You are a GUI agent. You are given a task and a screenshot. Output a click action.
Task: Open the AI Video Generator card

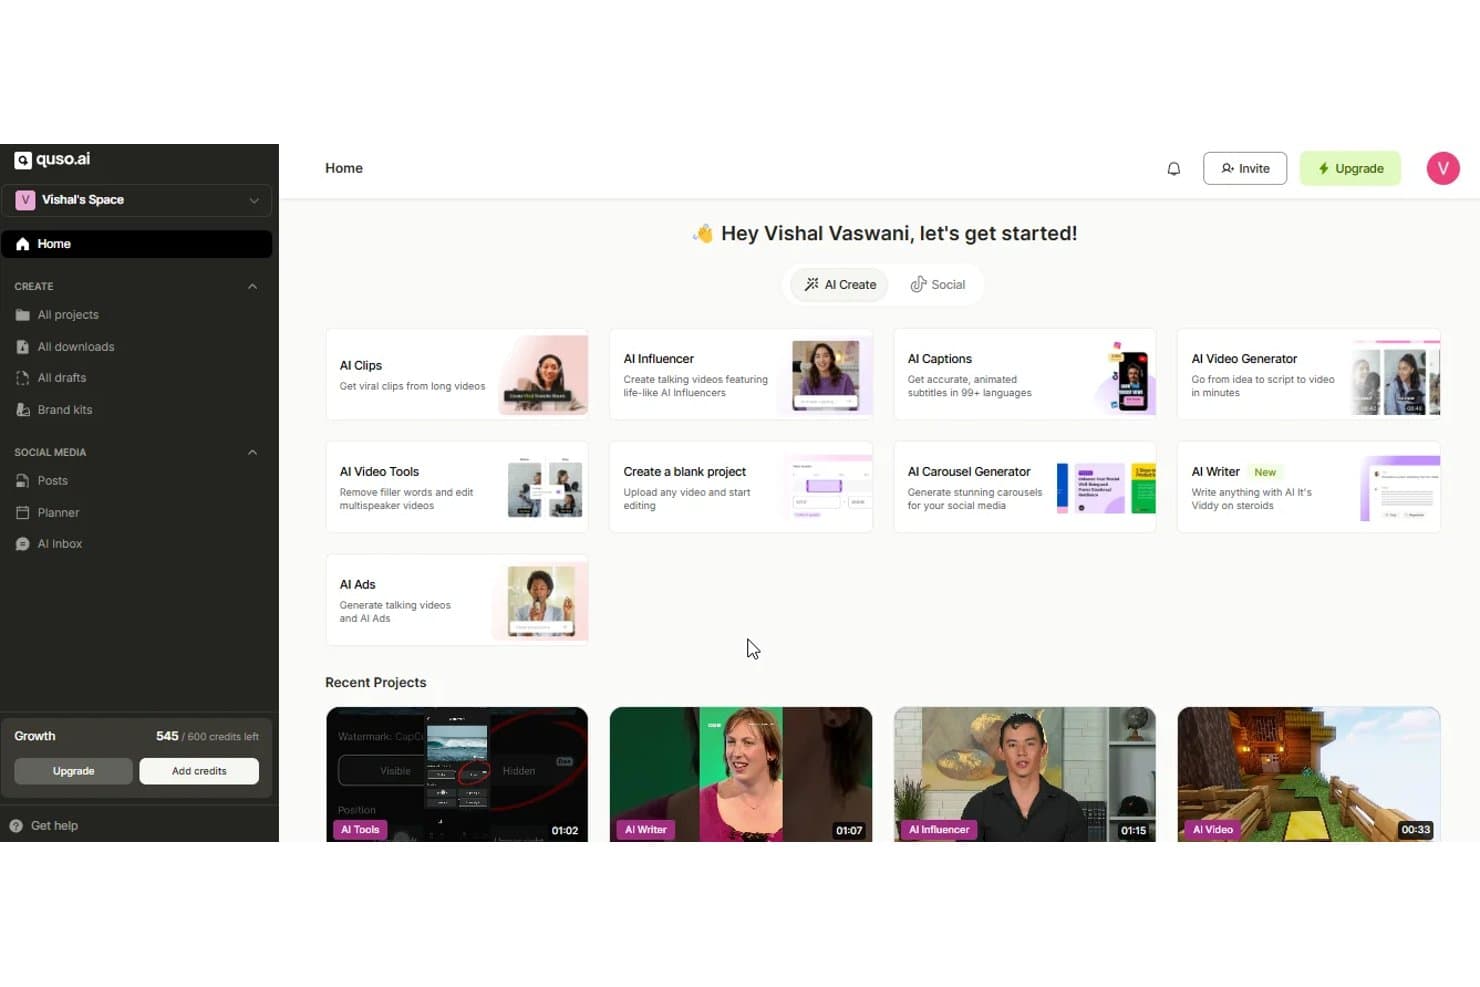coord(1309,375)
